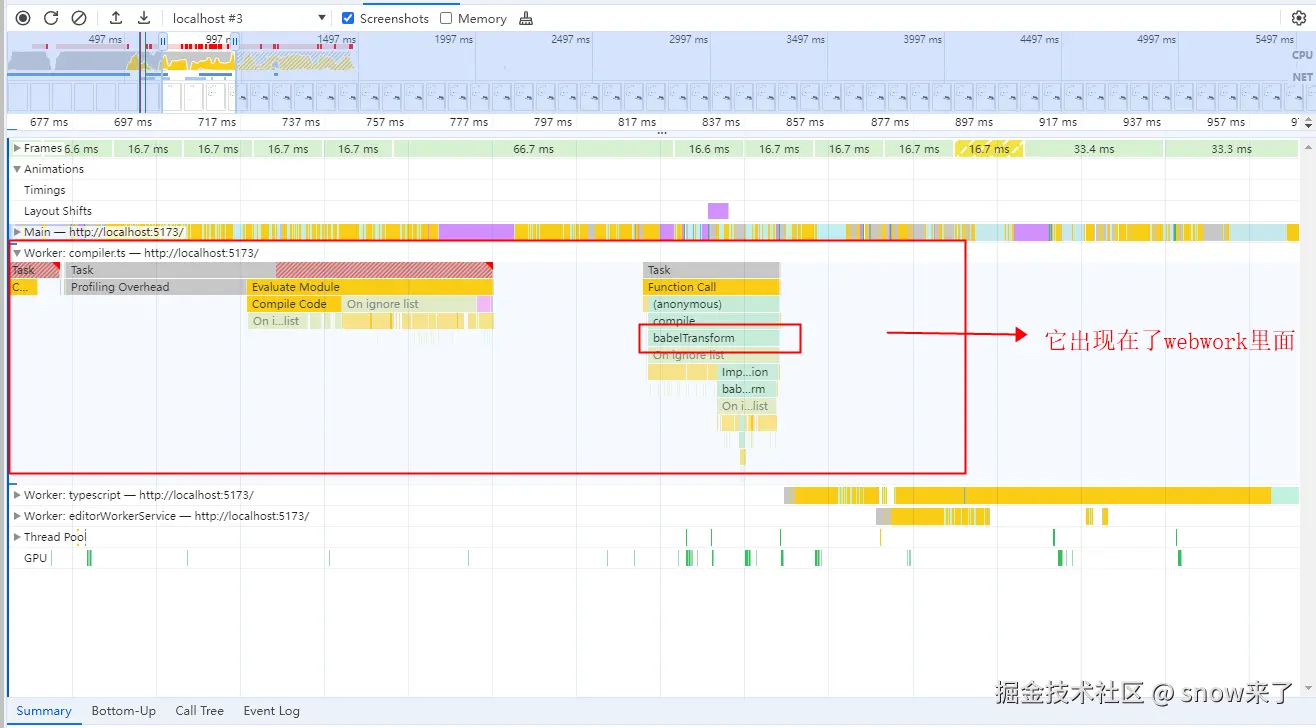Switch to the Summary tab
The width and height of the screenshot is (1316, 728).
pyautogui.click(x=44, y=711)
